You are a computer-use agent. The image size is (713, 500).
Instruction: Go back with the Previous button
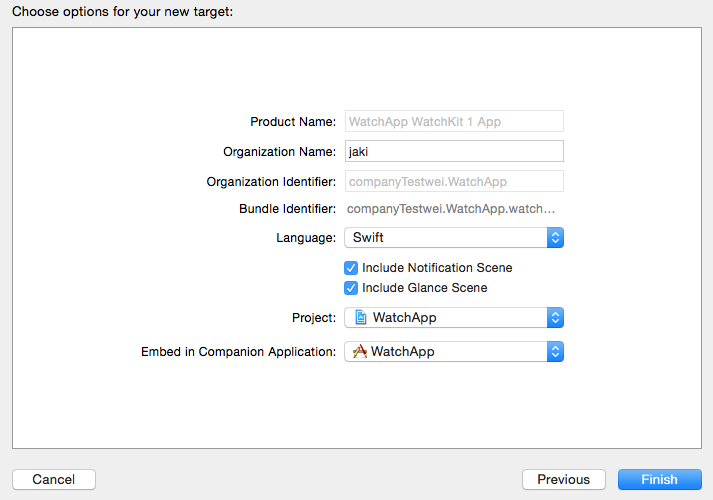(x=563, y=480)
